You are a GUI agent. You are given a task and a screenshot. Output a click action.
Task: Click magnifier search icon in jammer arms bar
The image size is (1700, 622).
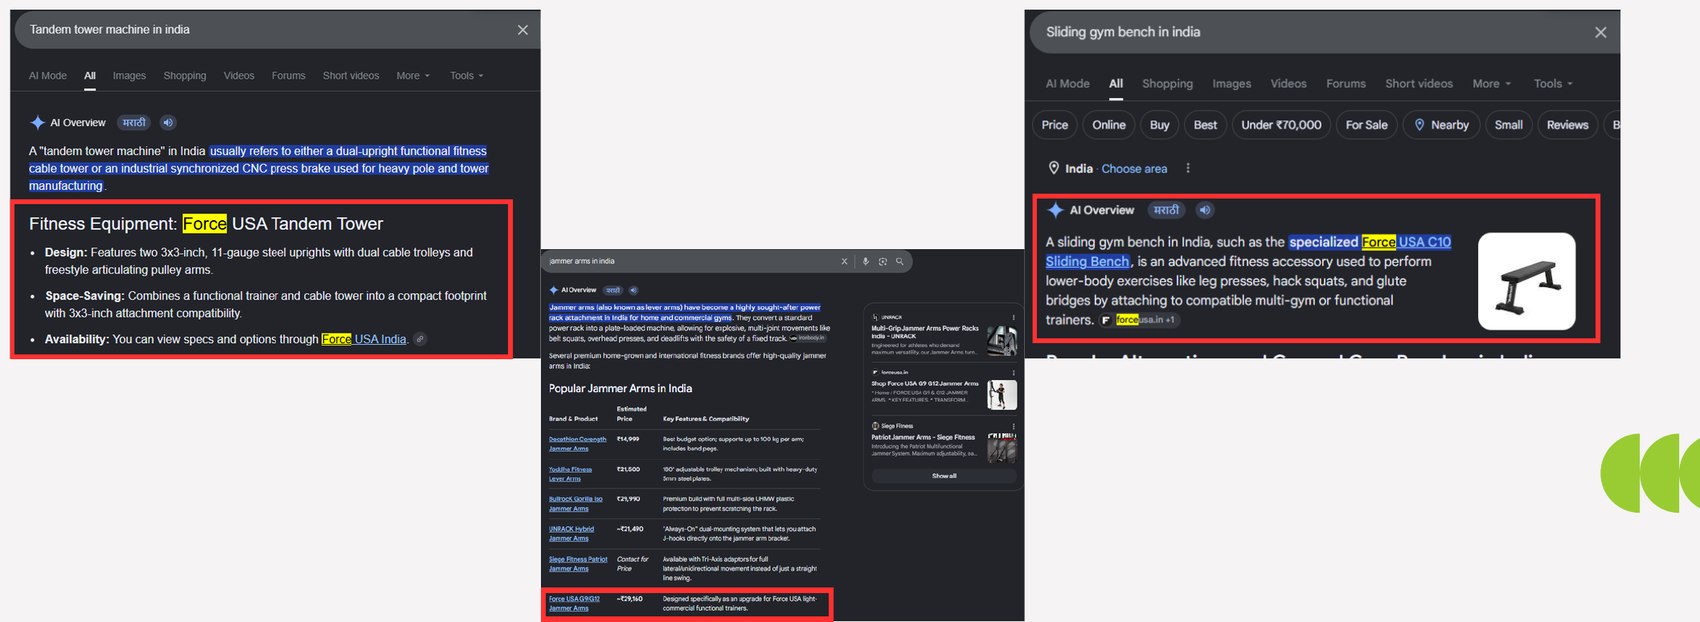899,261
